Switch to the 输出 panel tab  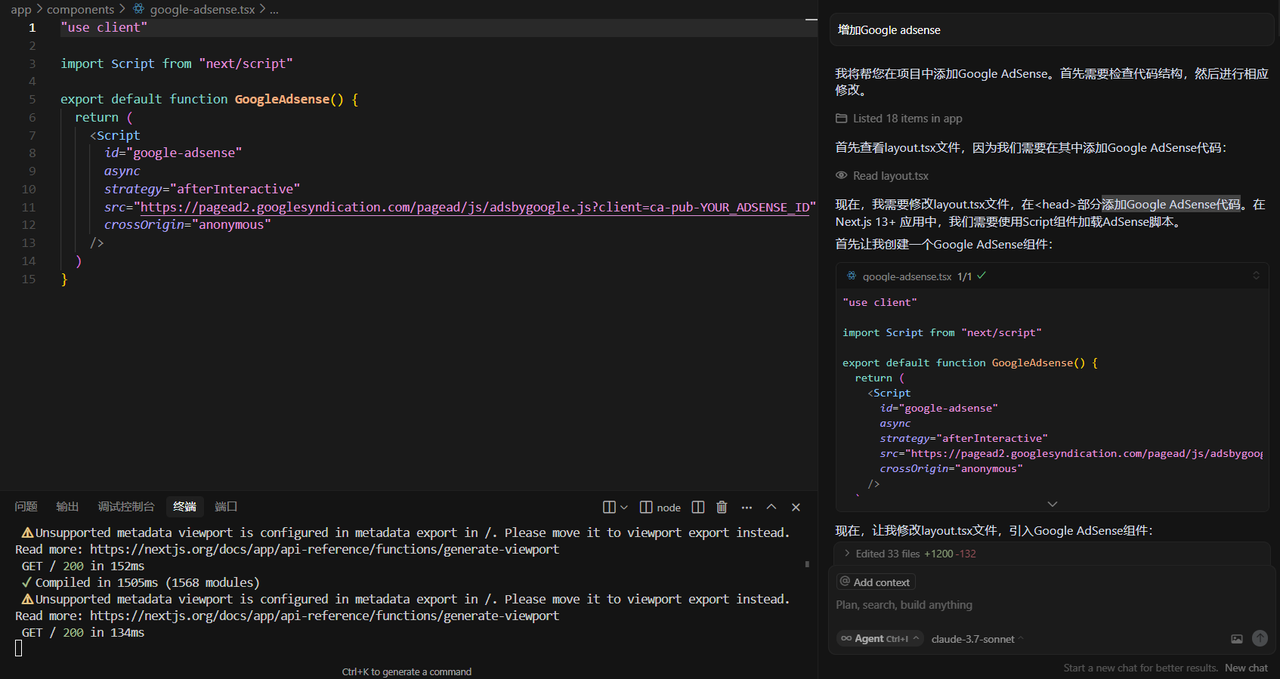(x=67, y=507)
